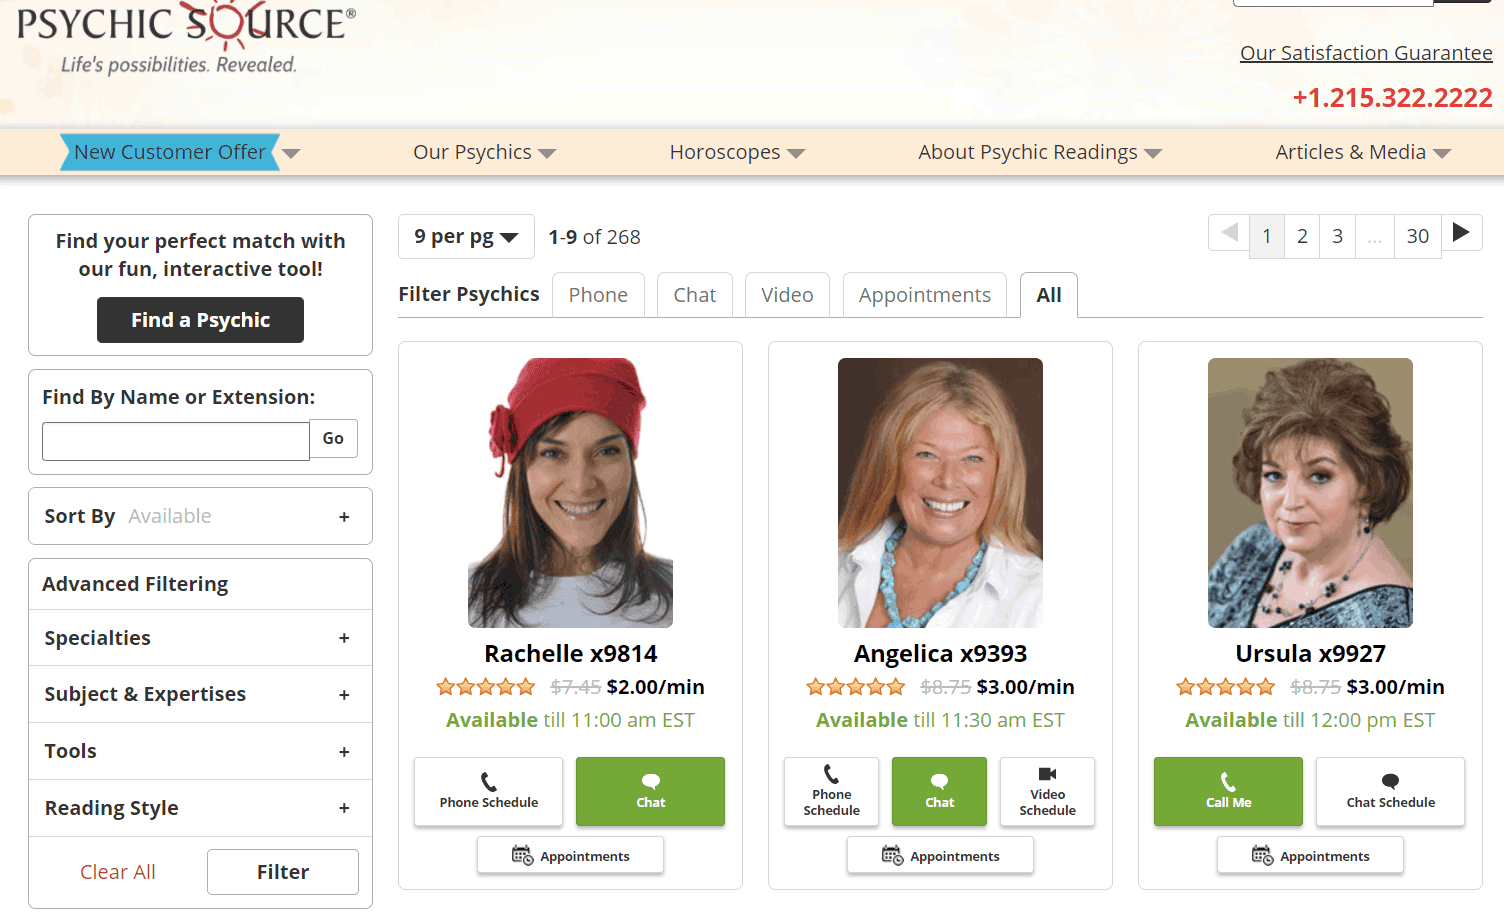Open Ursula's profile photo
The width and height of the screenshot is (1504, 913).
(x=1310, y=493)
